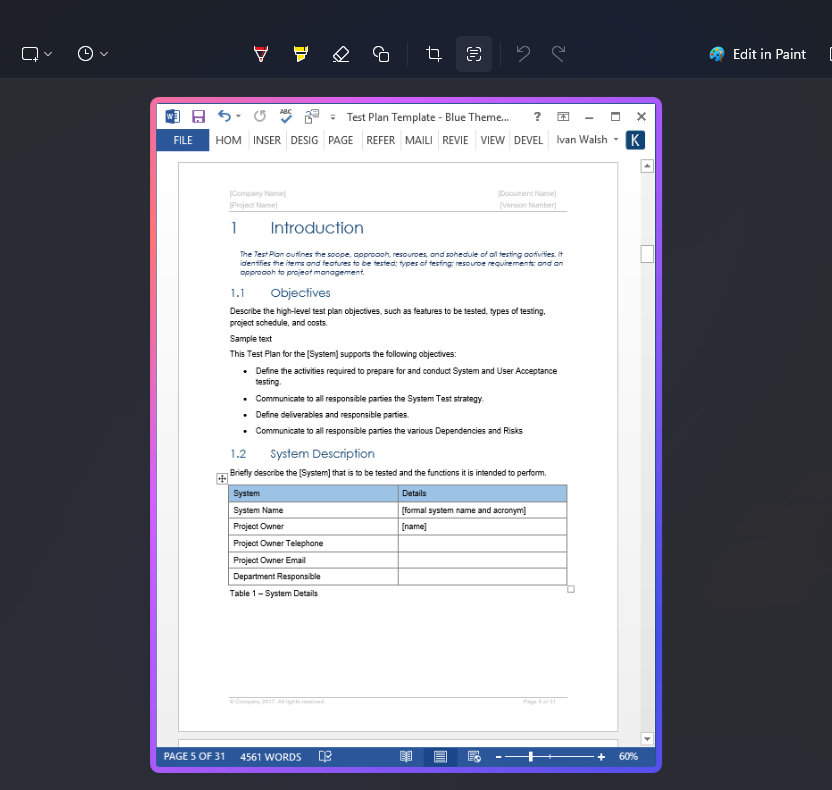
Task: Select the red ballpoint pen tool
Action: click(261, 54)
